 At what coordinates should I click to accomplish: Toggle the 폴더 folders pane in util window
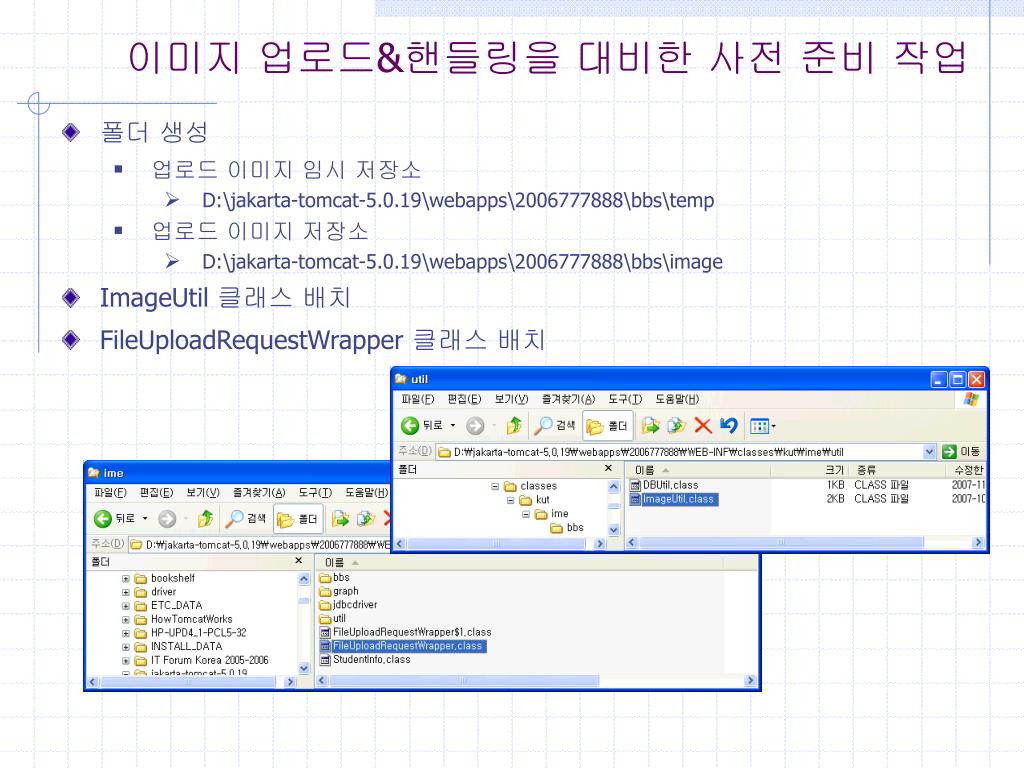coord(606,426)
